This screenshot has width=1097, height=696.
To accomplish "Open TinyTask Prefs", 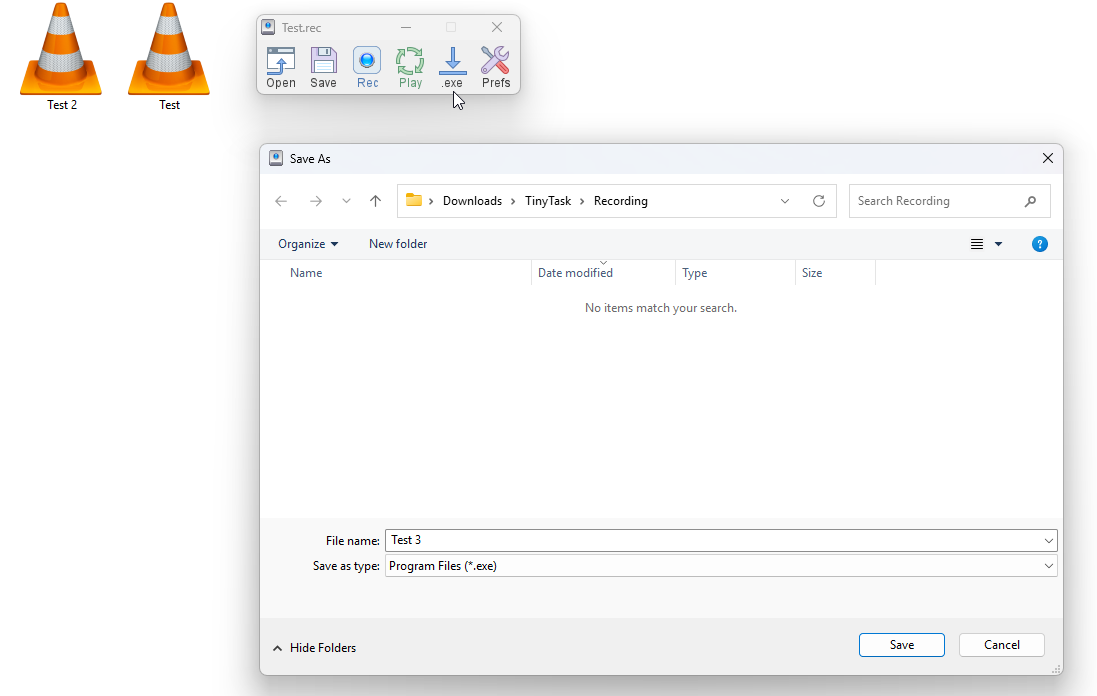I will [495, 68].
